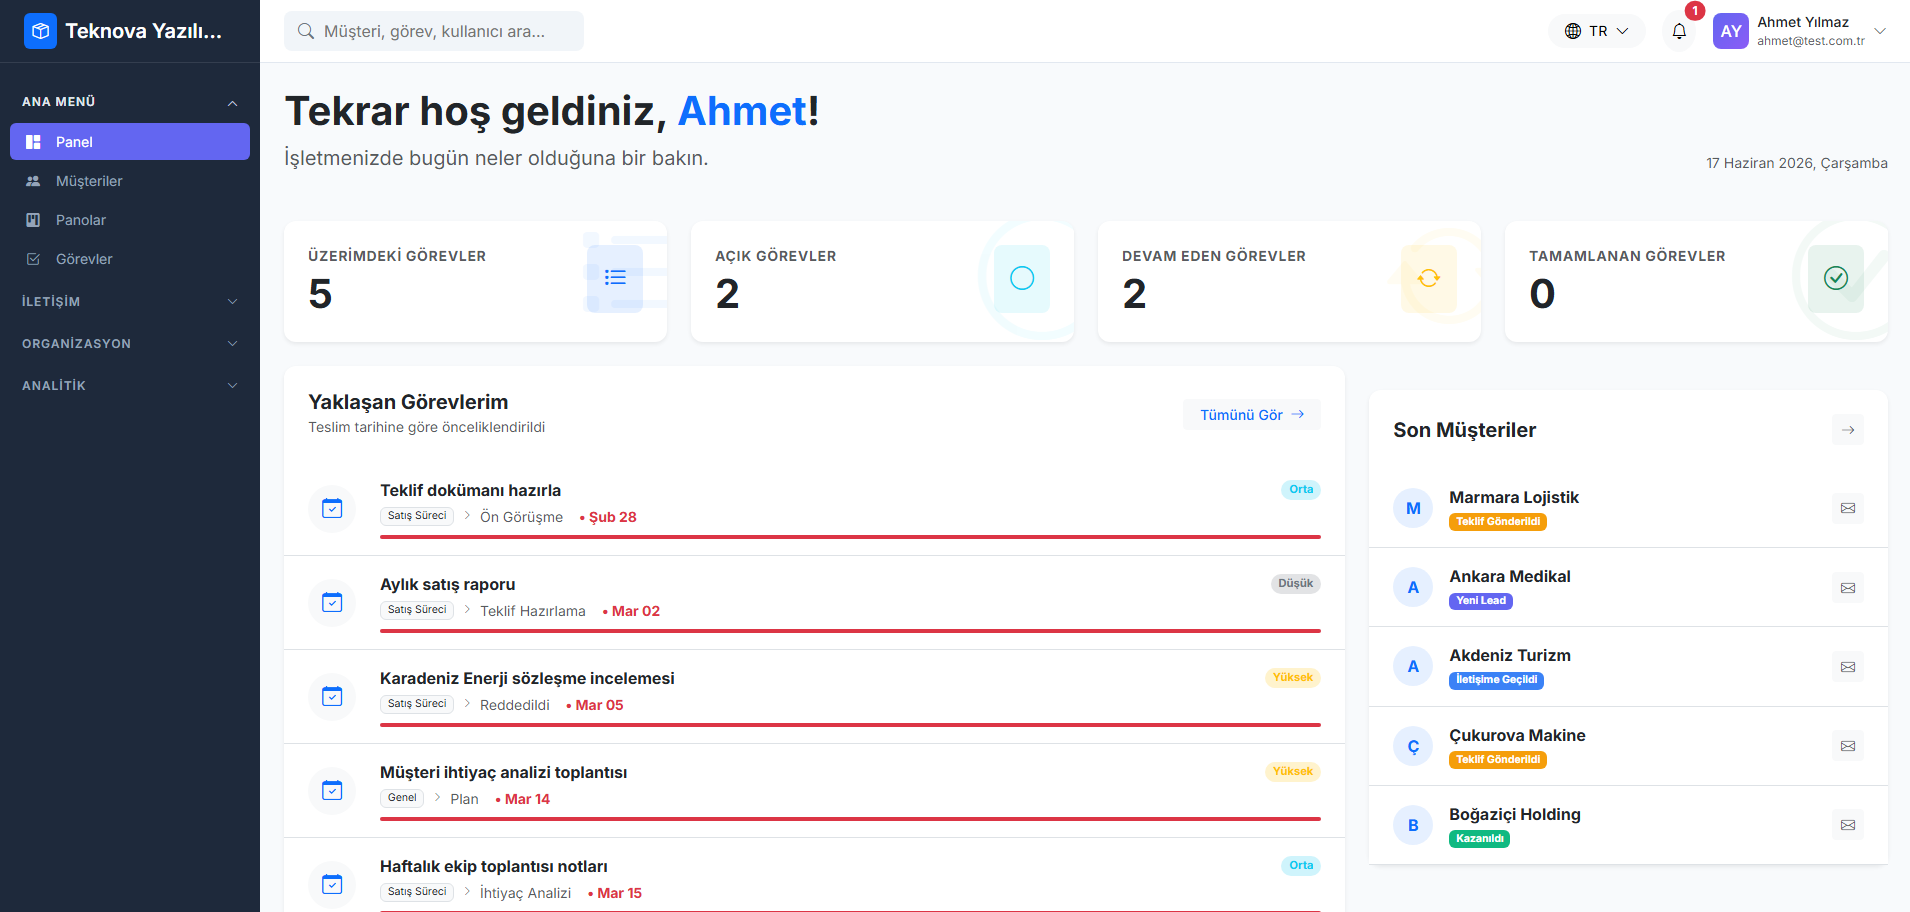Click progress bar under Müşteri ihtiyaç analizi toplantısı
This screenshot has height=912, width=1910.
pos(850,819)
